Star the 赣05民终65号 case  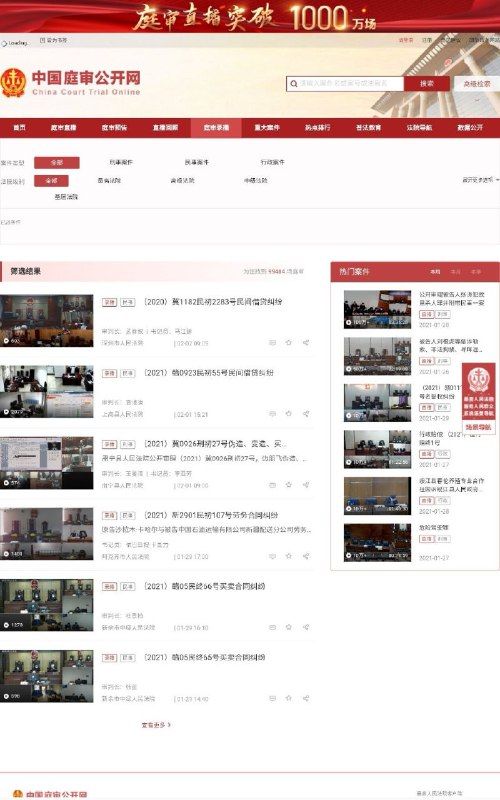coord(289,697)
